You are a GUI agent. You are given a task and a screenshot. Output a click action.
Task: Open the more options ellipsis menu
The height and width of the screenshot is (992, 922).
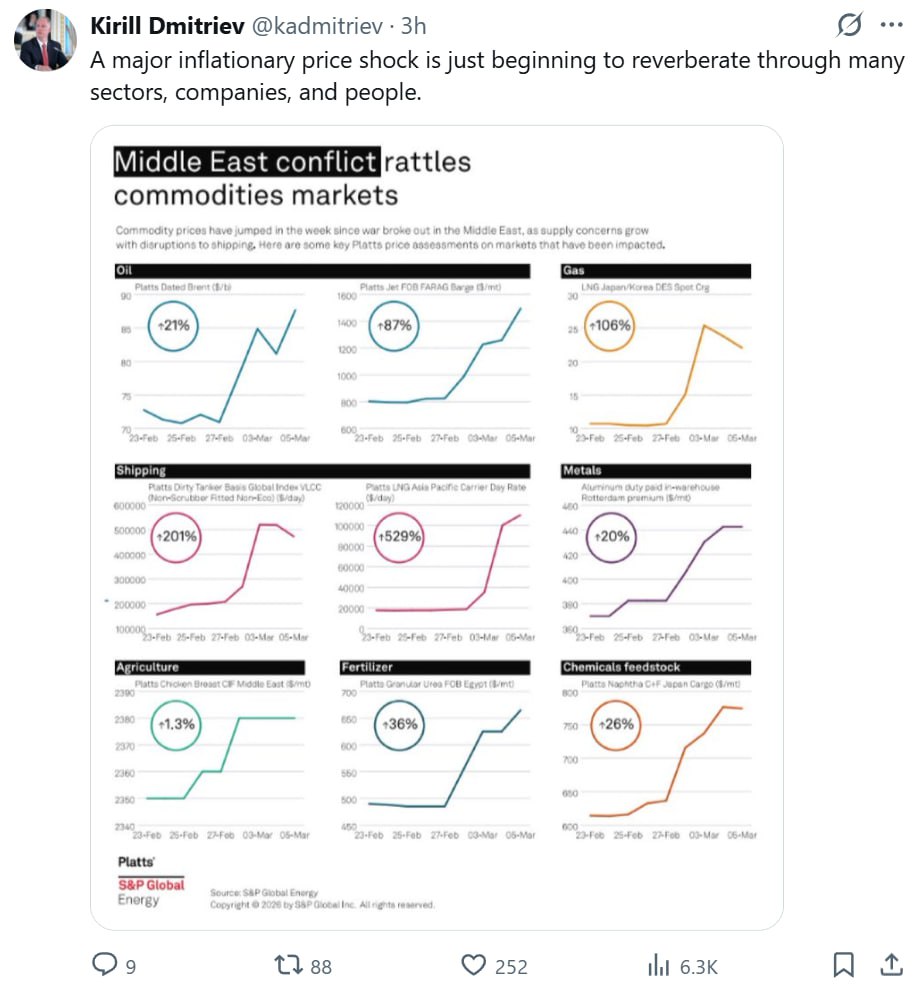[890, 25]
